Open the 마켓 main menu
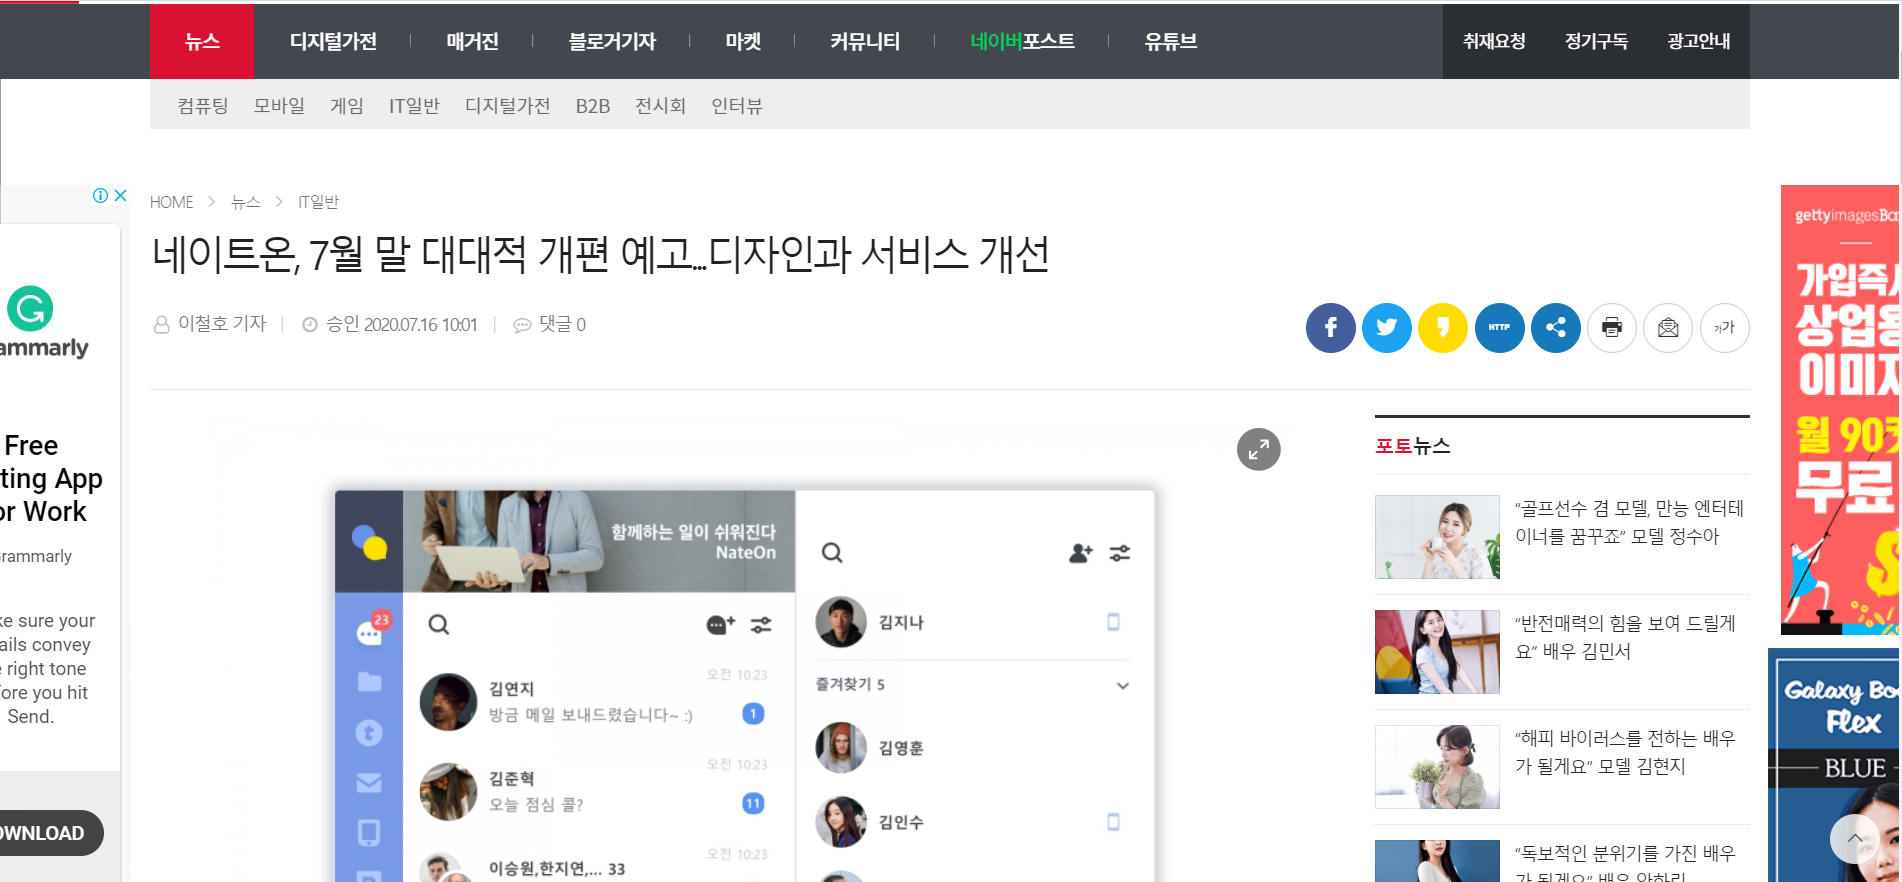 tap(743, 41)
